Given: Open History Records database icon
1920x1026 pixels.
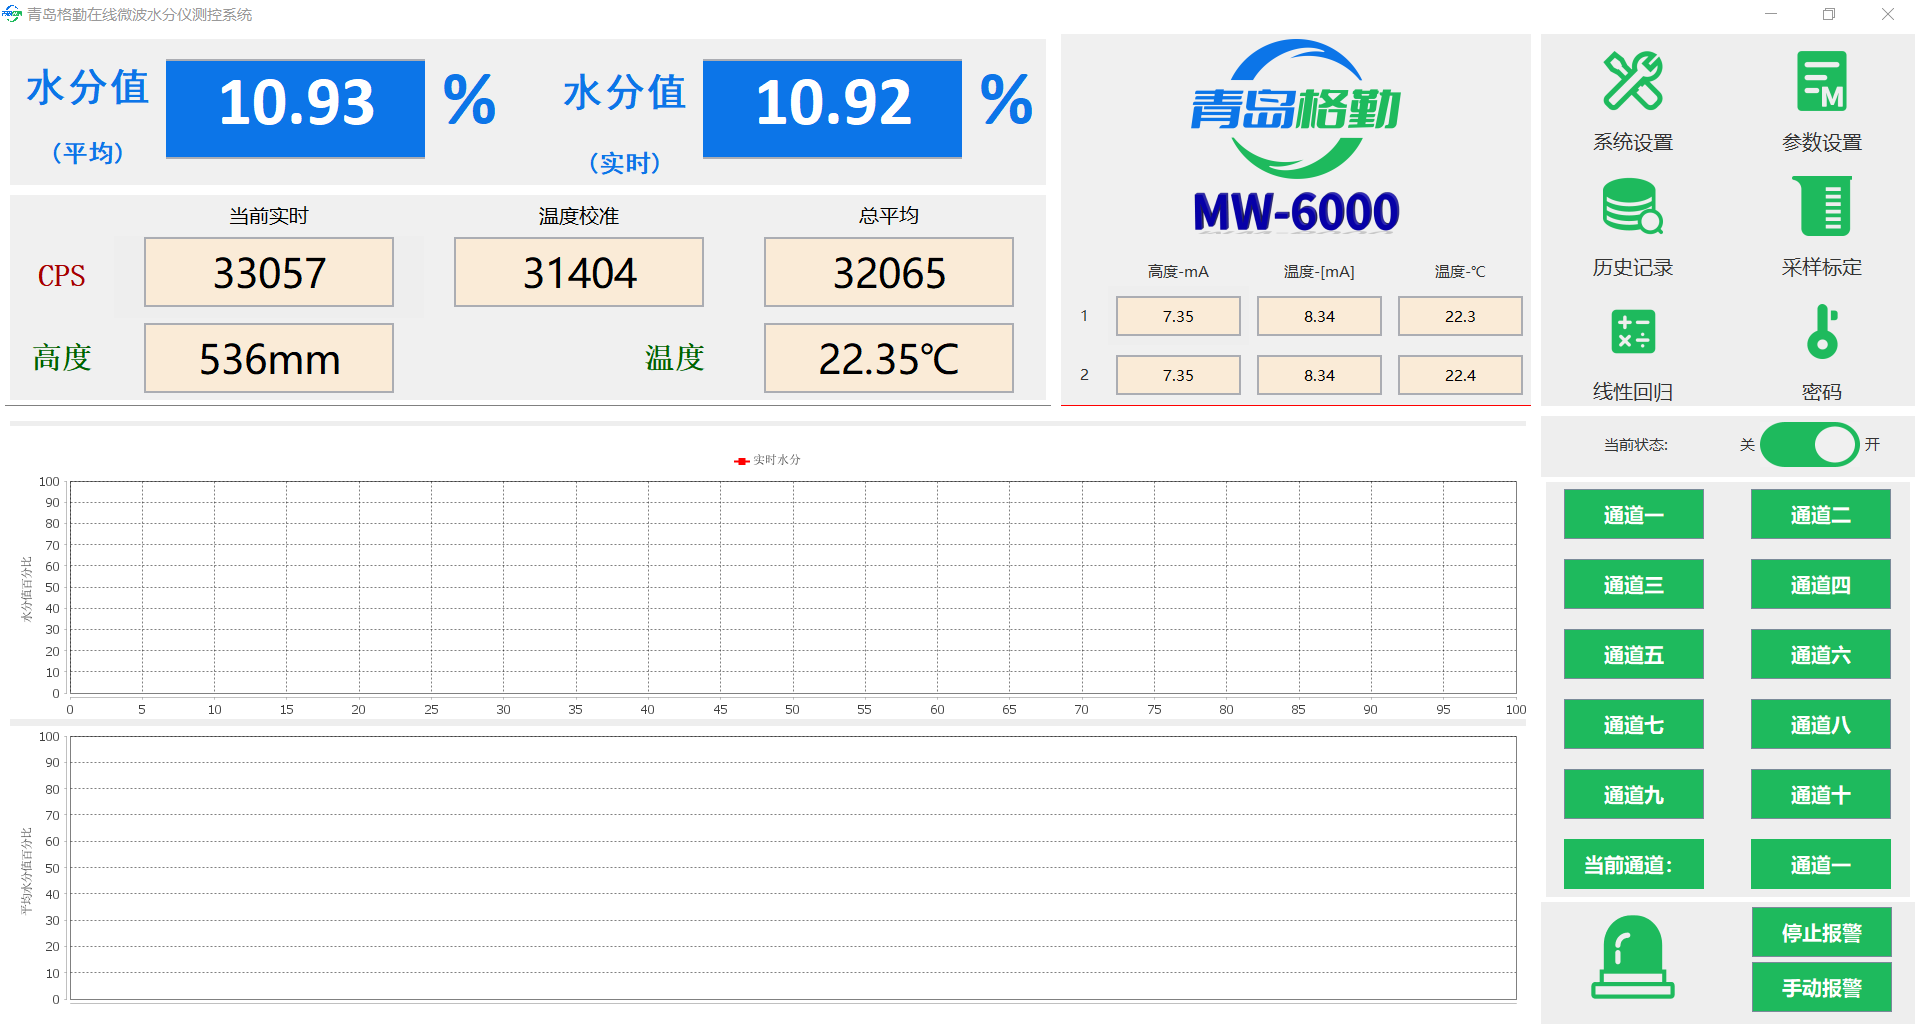Looking at the screenshot, I should click(x=1632, y=206).
